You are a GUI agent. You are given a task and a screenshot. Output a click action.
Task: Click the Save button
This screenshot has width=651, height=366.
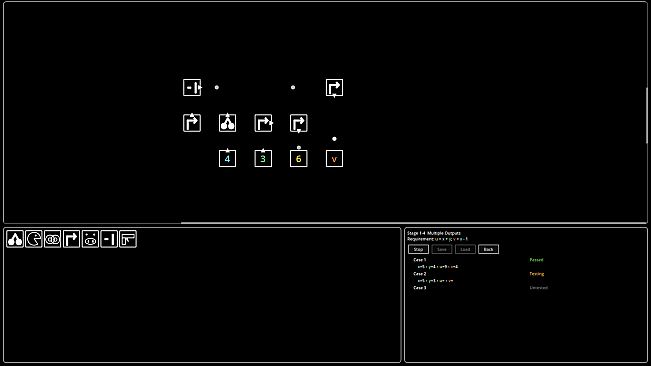442,249
